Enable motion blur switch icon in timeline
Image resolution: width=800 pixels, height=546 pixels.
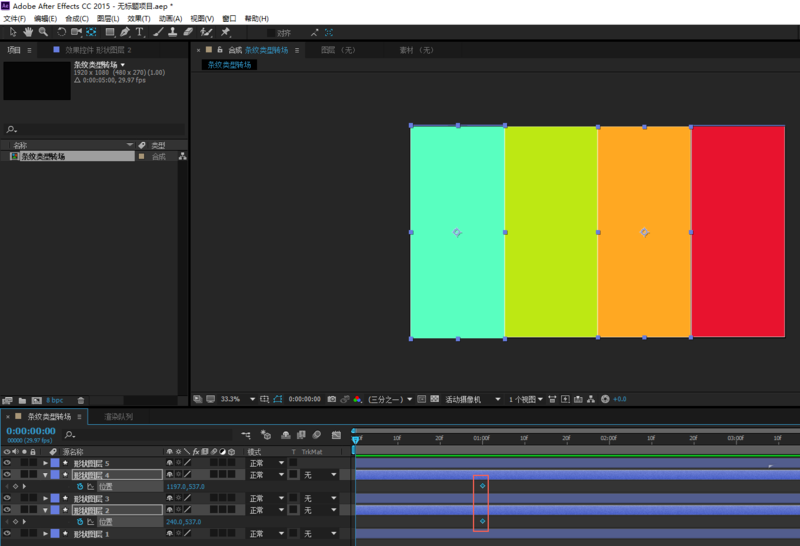[x=316, y=435]
